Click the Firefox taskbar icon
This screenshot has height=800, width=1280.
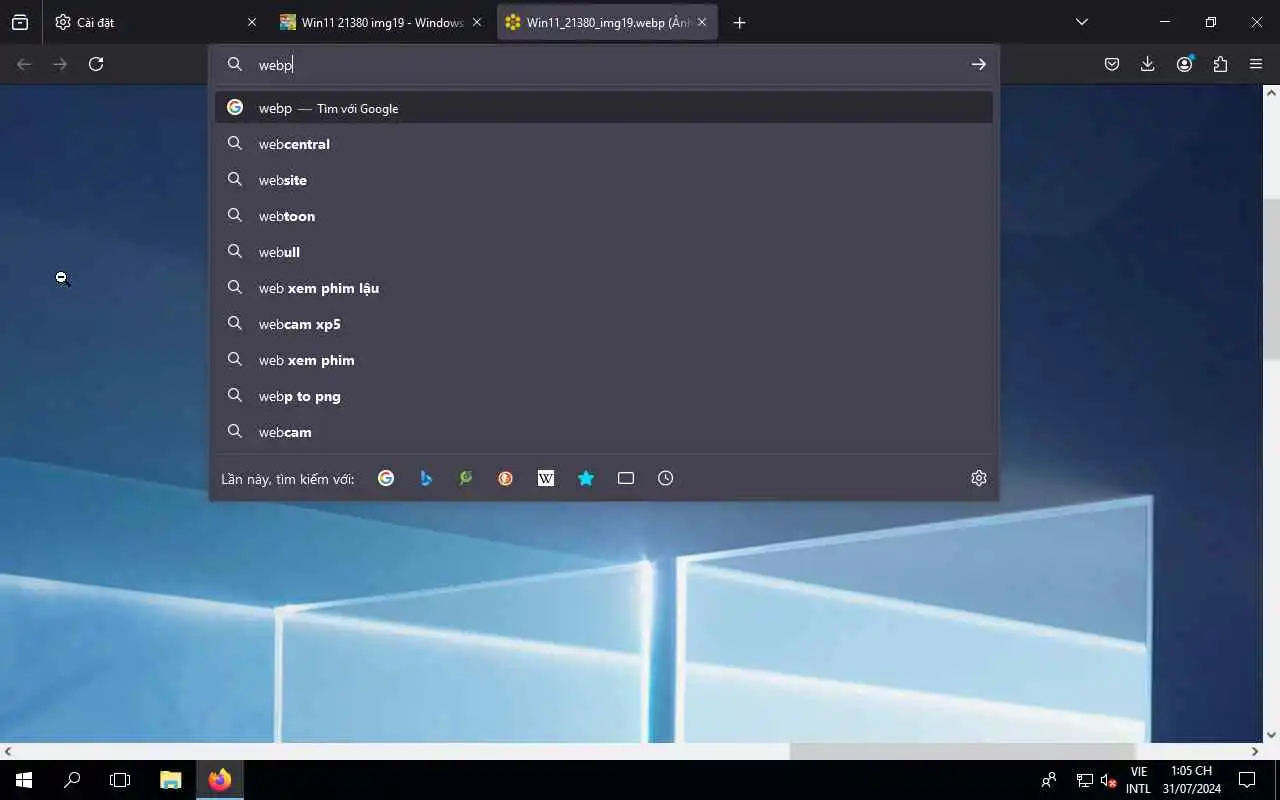[220, 780]
